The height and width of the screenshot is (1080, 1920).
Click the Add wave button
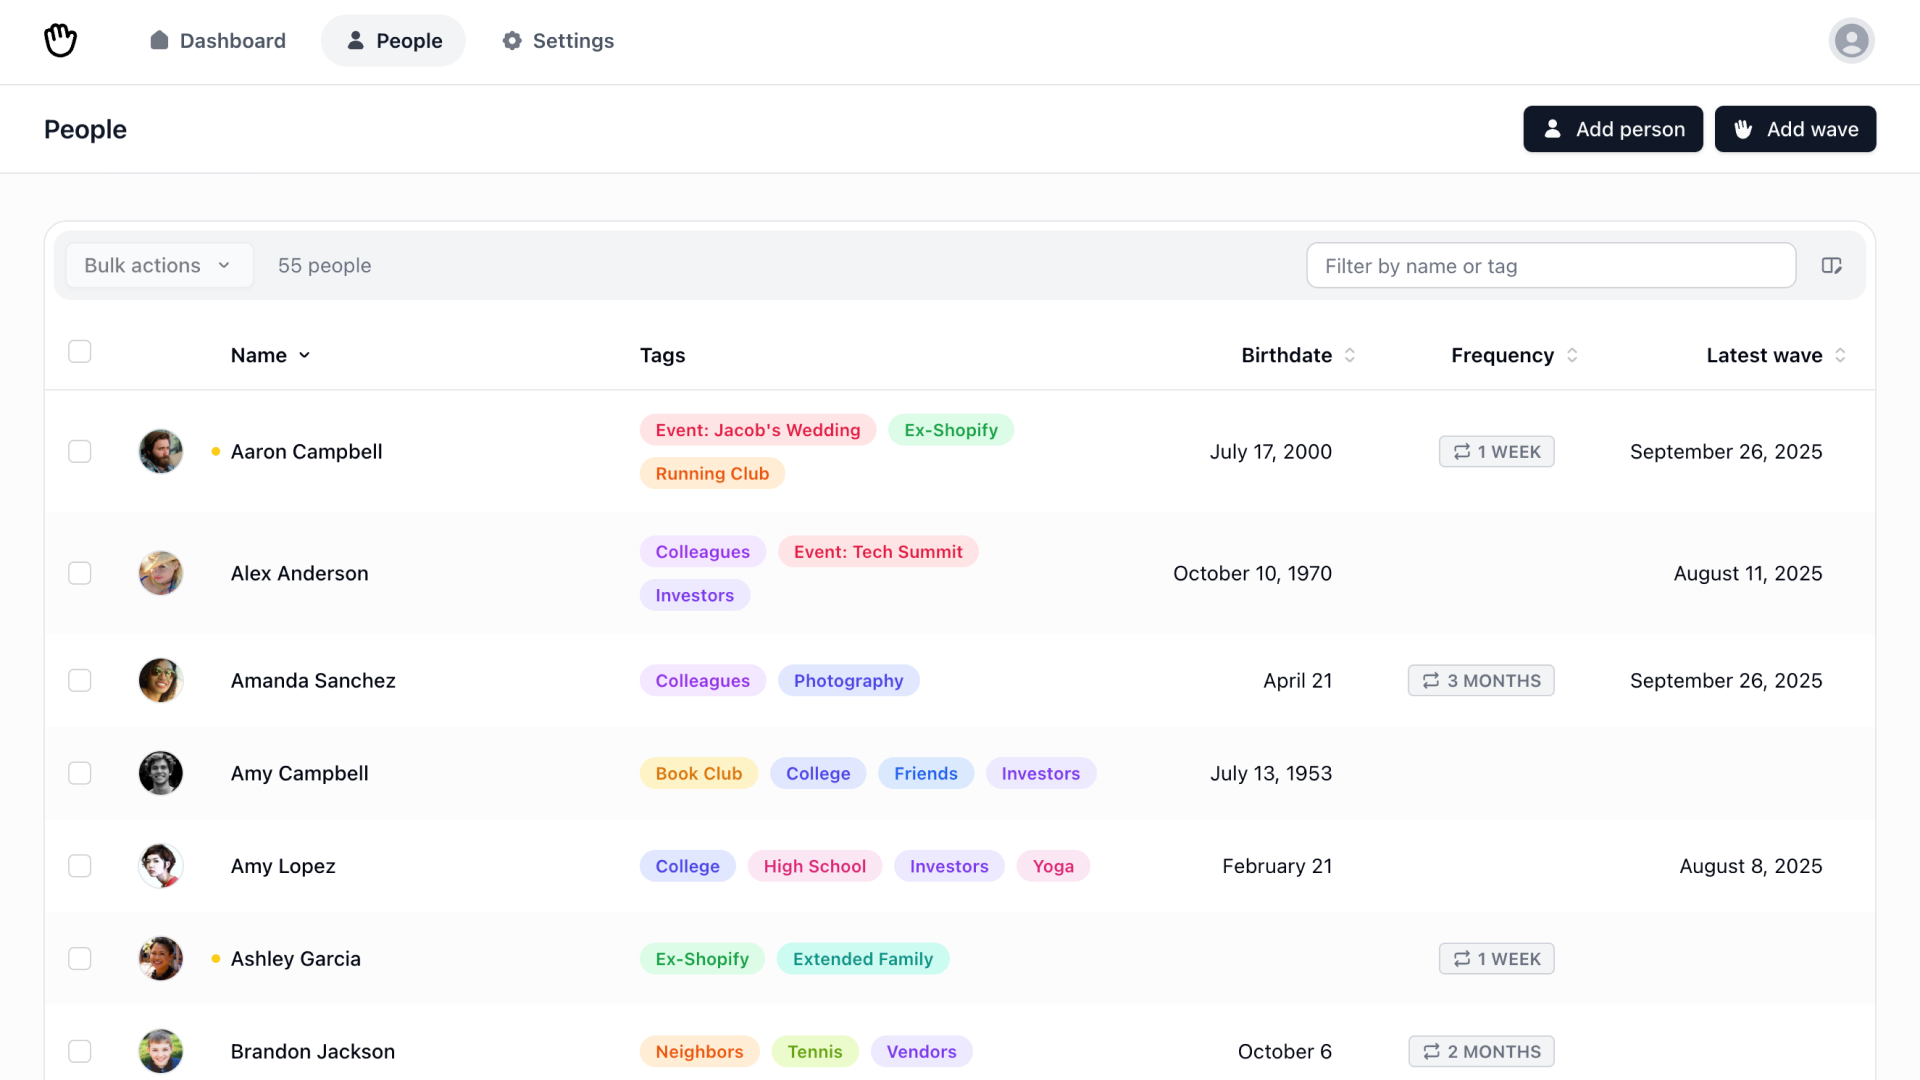coord(1794,129)
